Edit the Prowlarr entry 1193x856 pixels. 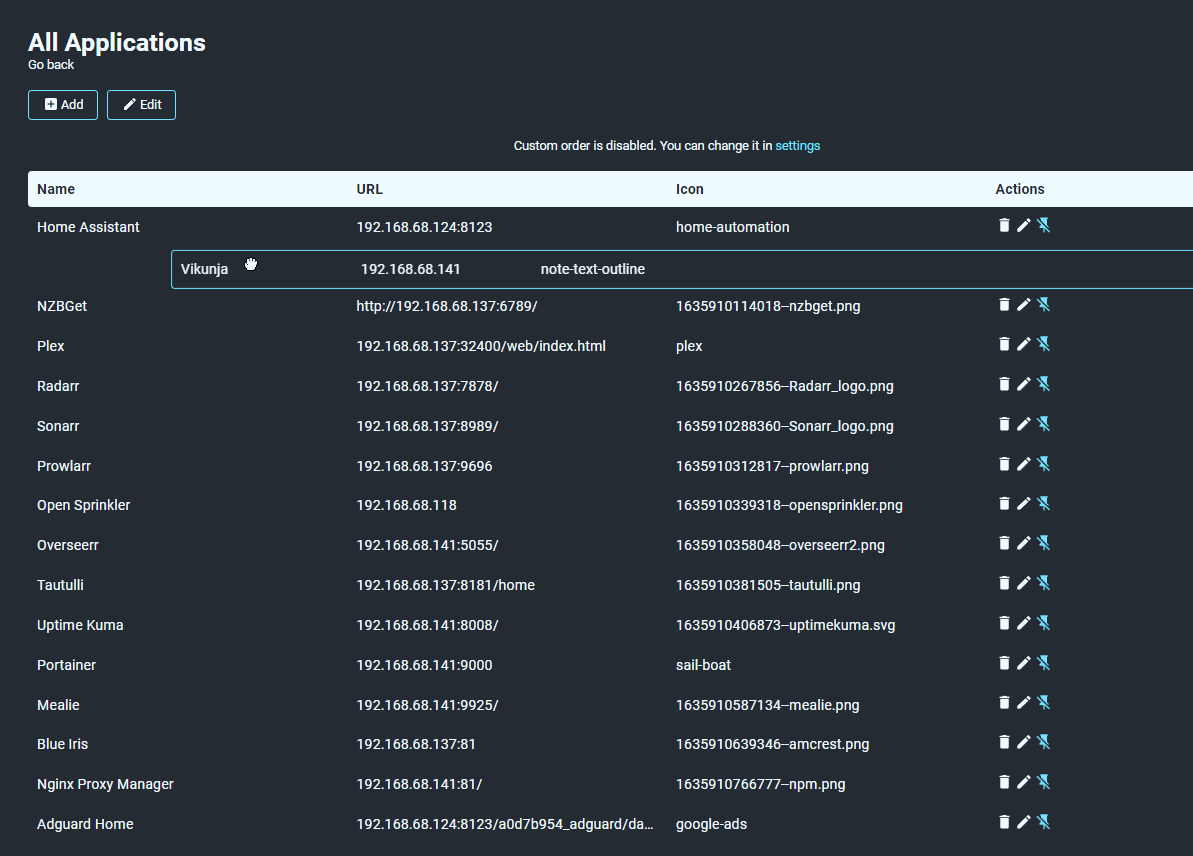[1024, 464]
